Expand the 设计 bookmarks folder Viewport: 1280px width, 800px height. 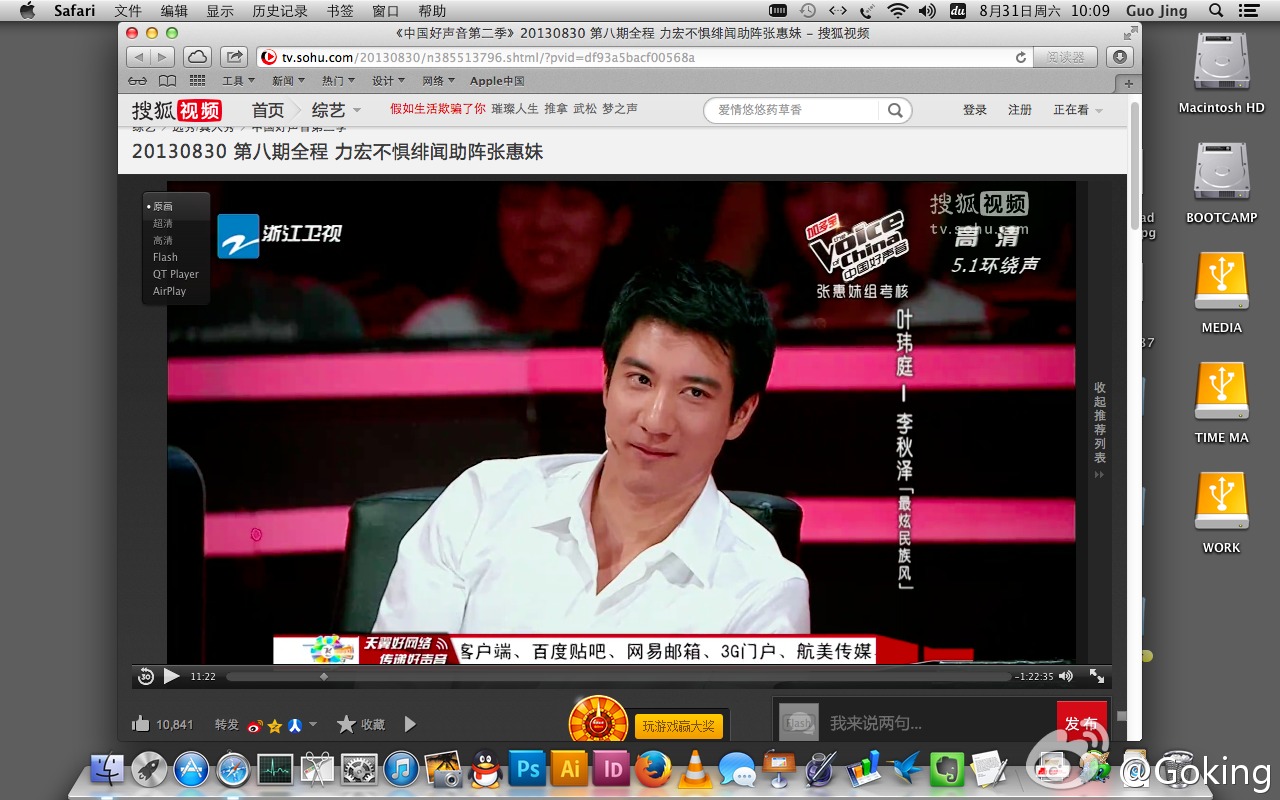(x=388, y=81)
